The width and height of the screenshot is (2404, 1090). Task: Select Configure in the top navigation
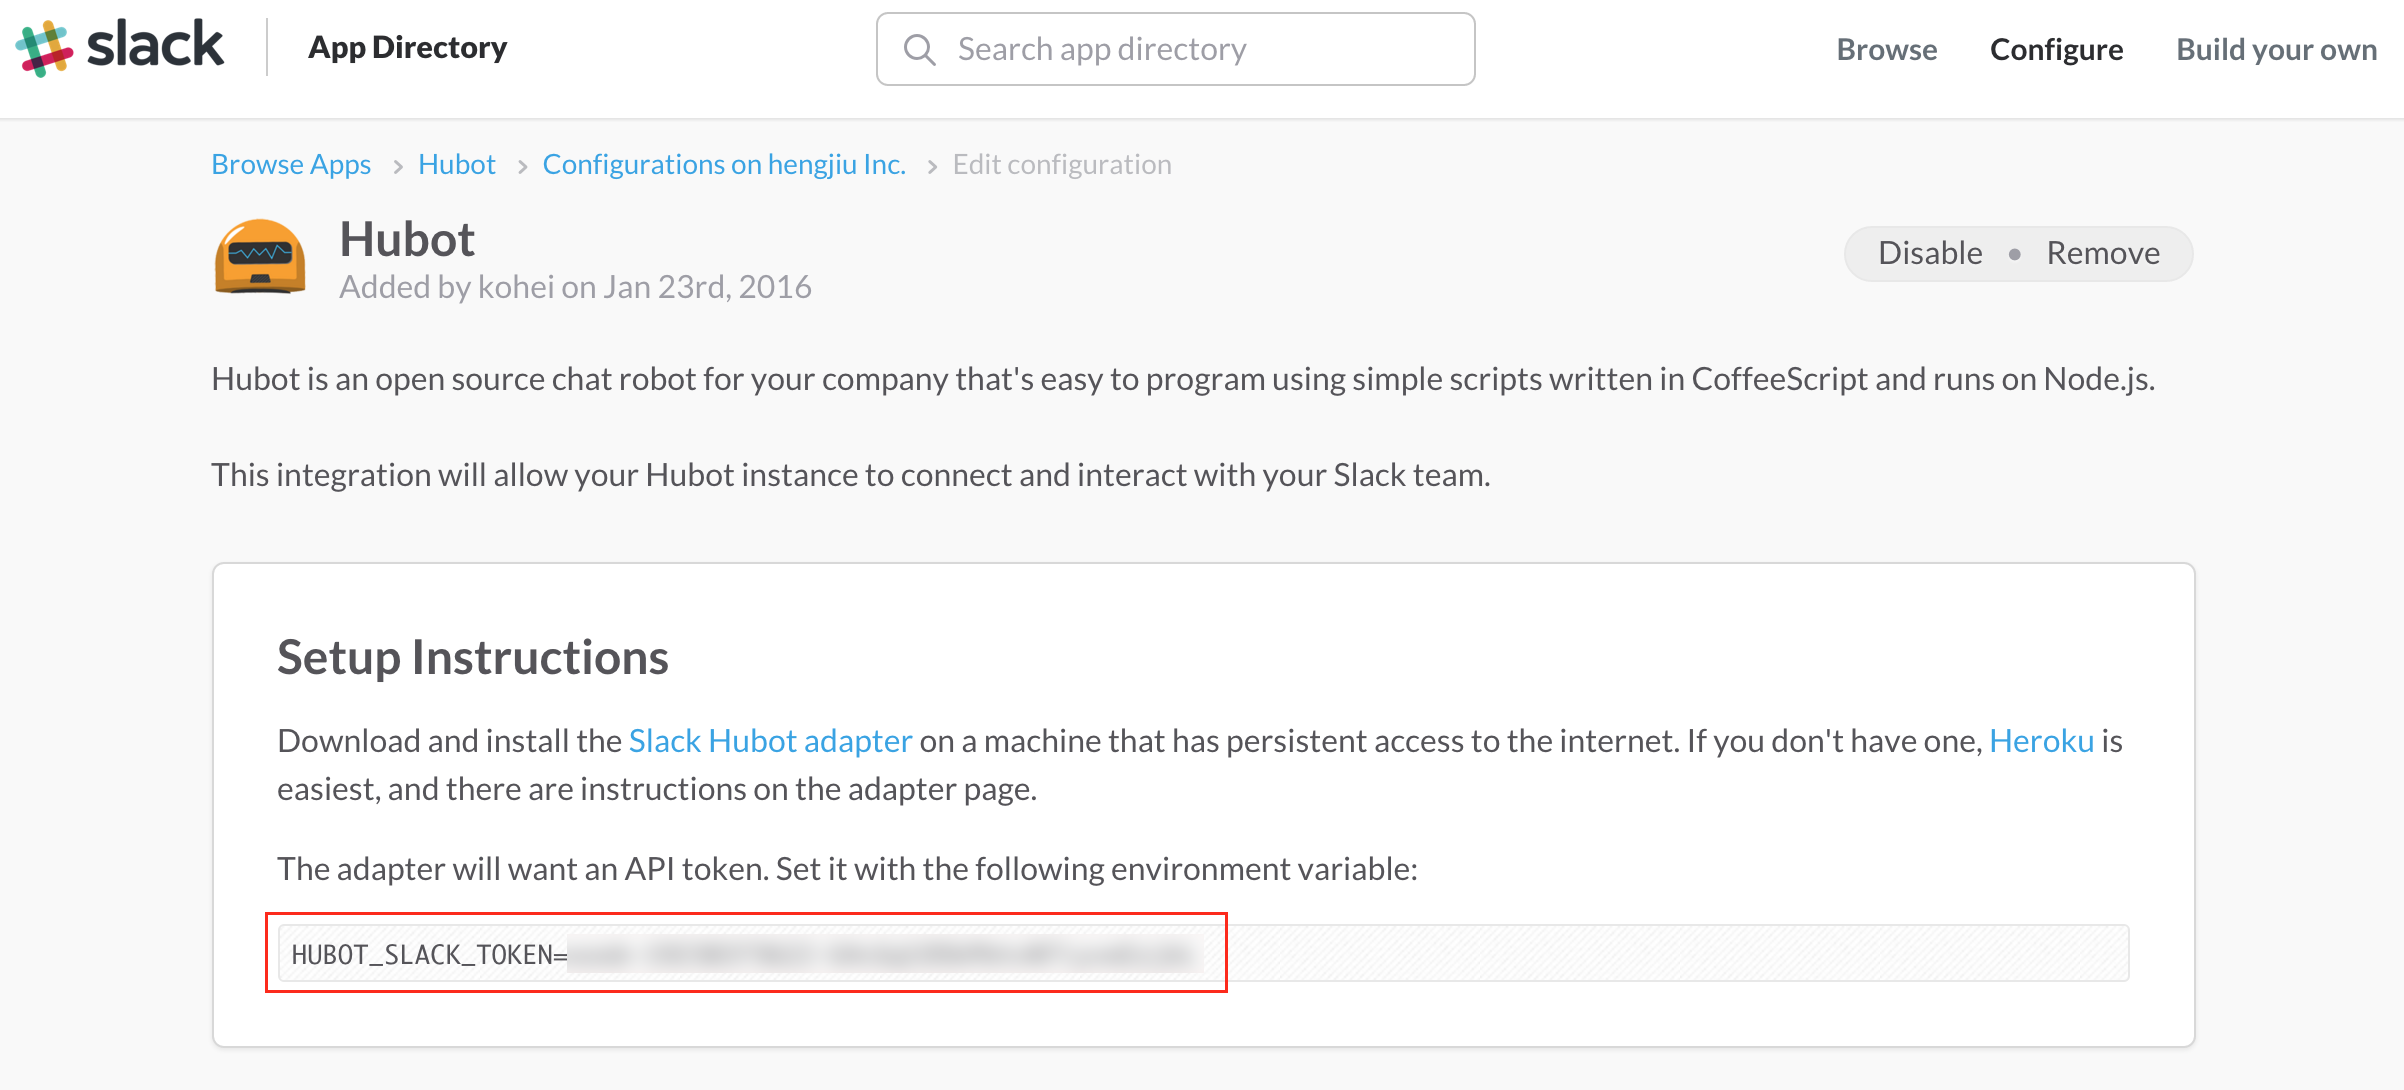point(2056,49)
